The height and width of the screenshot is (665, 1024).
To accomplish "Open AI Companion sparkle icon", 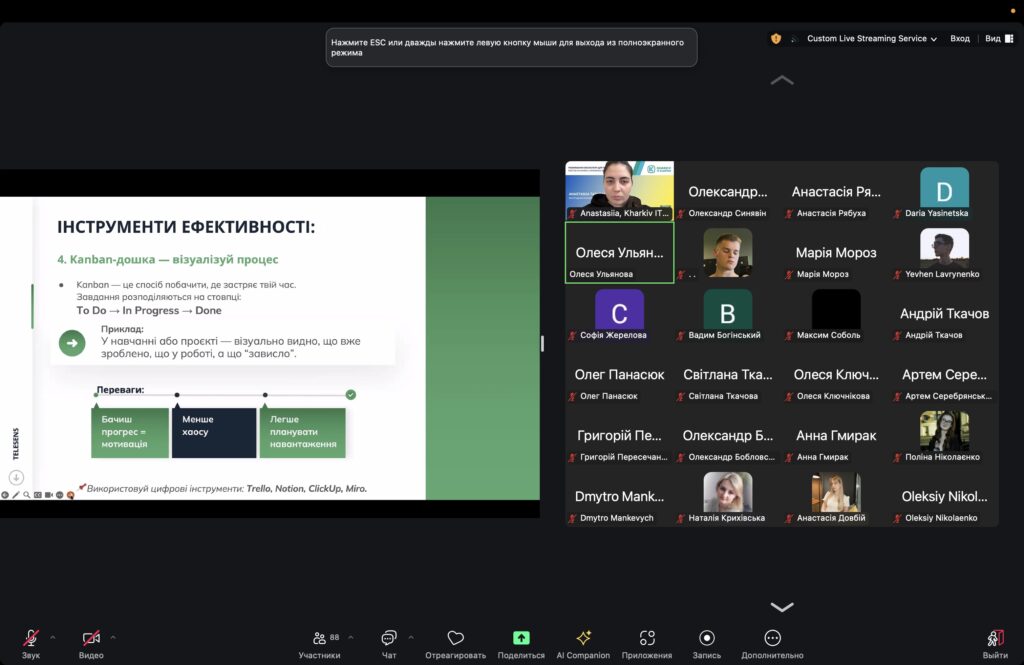I will [x=583, y=638].
